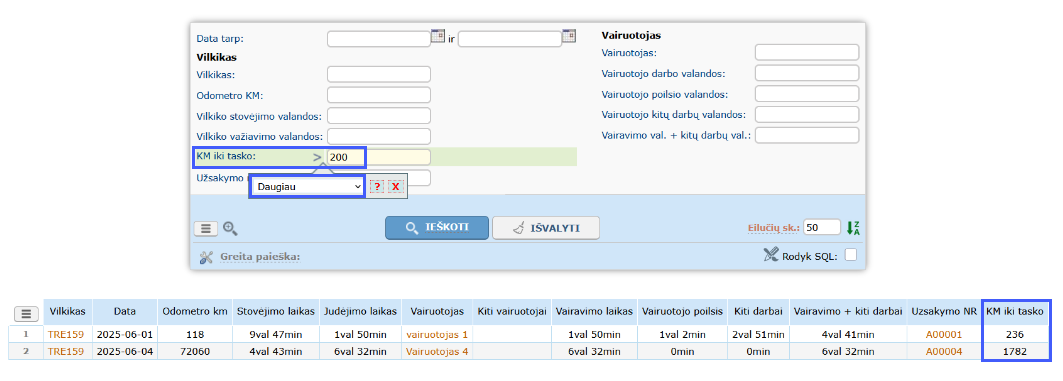This screenshot has width=1063, height=381.
Task: Open the TRE159 link in row 1
Action: point(66,334)
